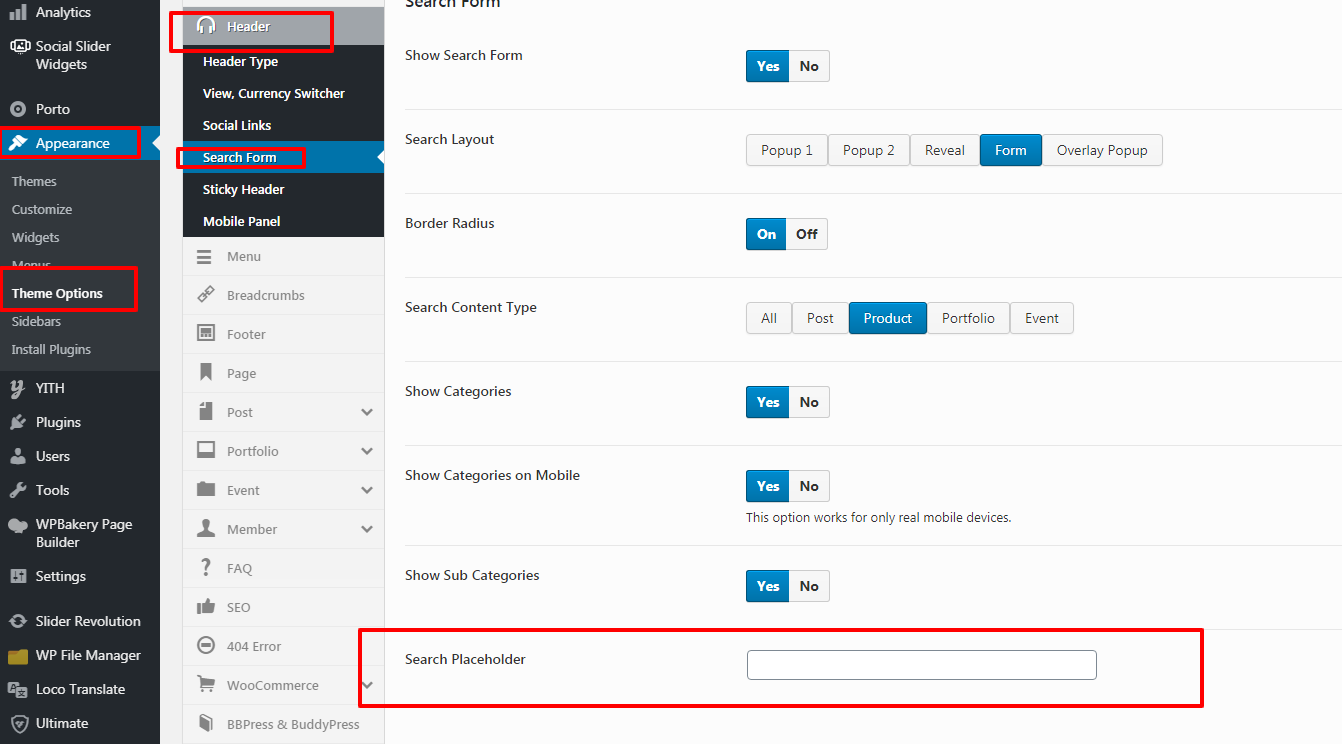Click the Search Placeholder text field
Screen dimensions: 1342x744
(922, 665)
